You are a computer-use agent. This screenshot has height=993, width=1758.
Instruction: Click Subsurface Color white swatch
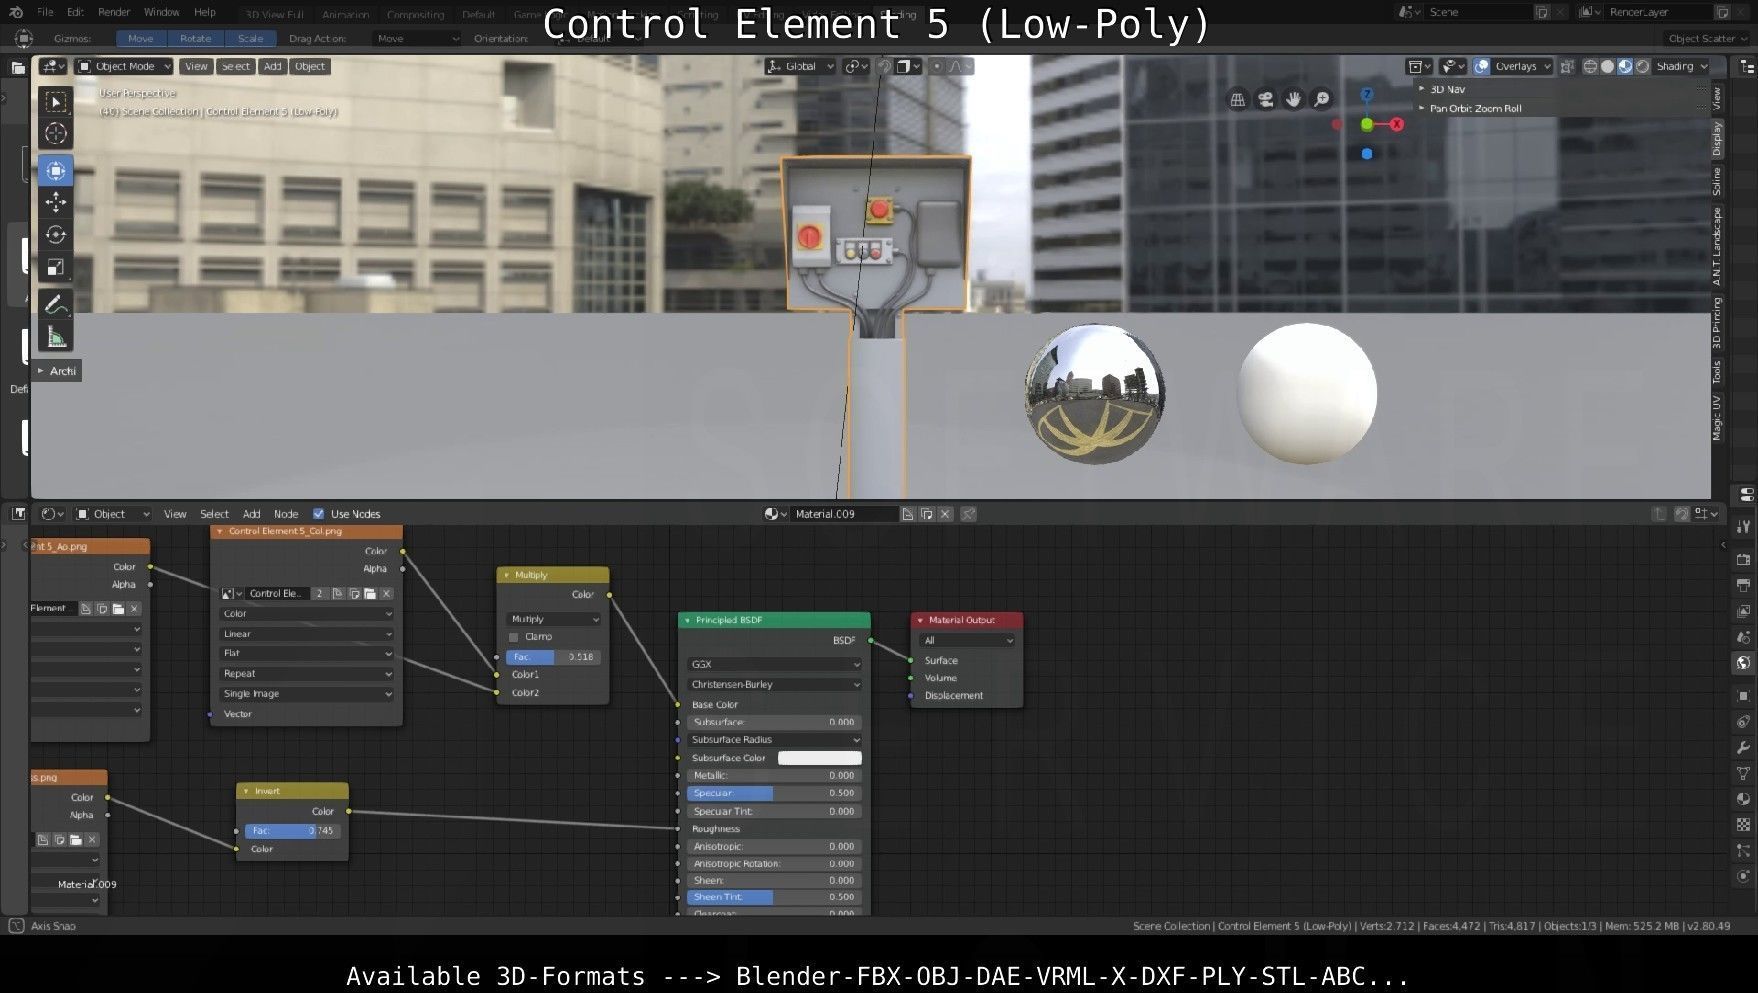pyautogui.click(x=820, y=758)
